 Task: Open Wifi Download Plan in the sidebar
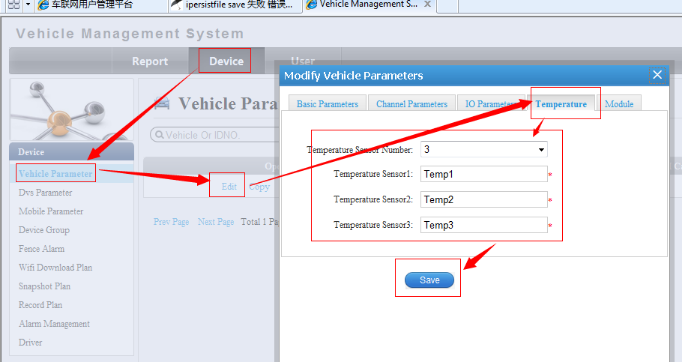[x=55, y=268]
